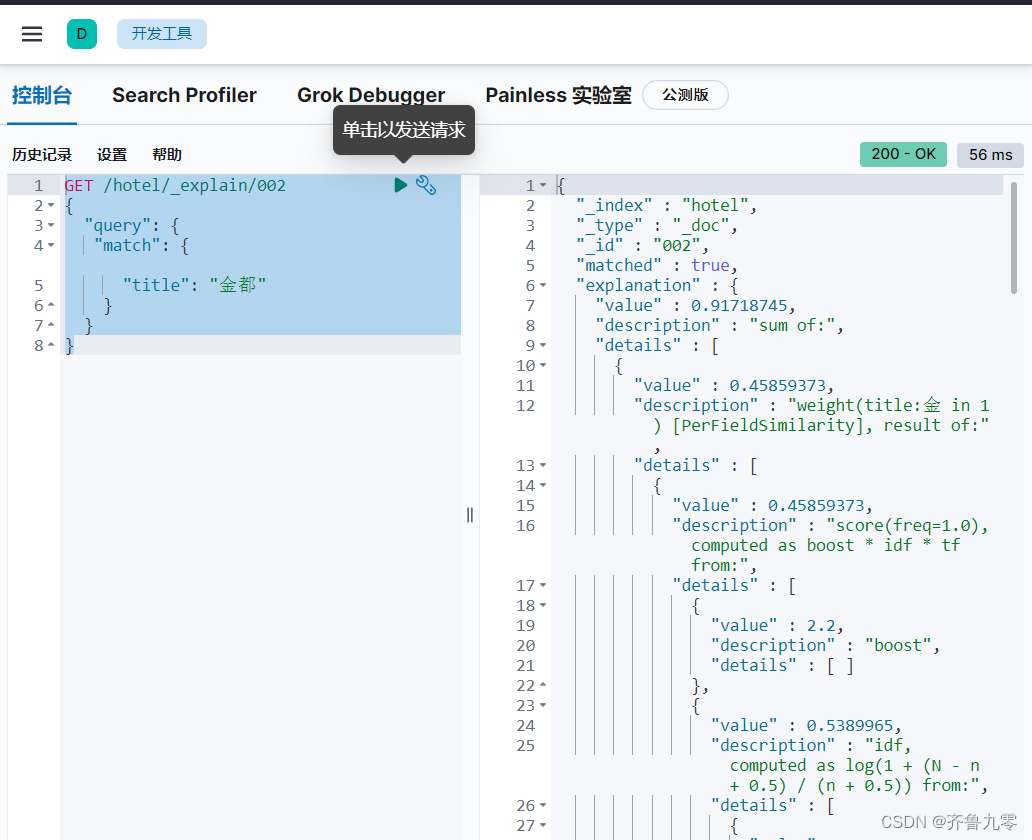Send the request via the green play icon
The width and height of the screenshot is (1032, 840).
(400, 185)
